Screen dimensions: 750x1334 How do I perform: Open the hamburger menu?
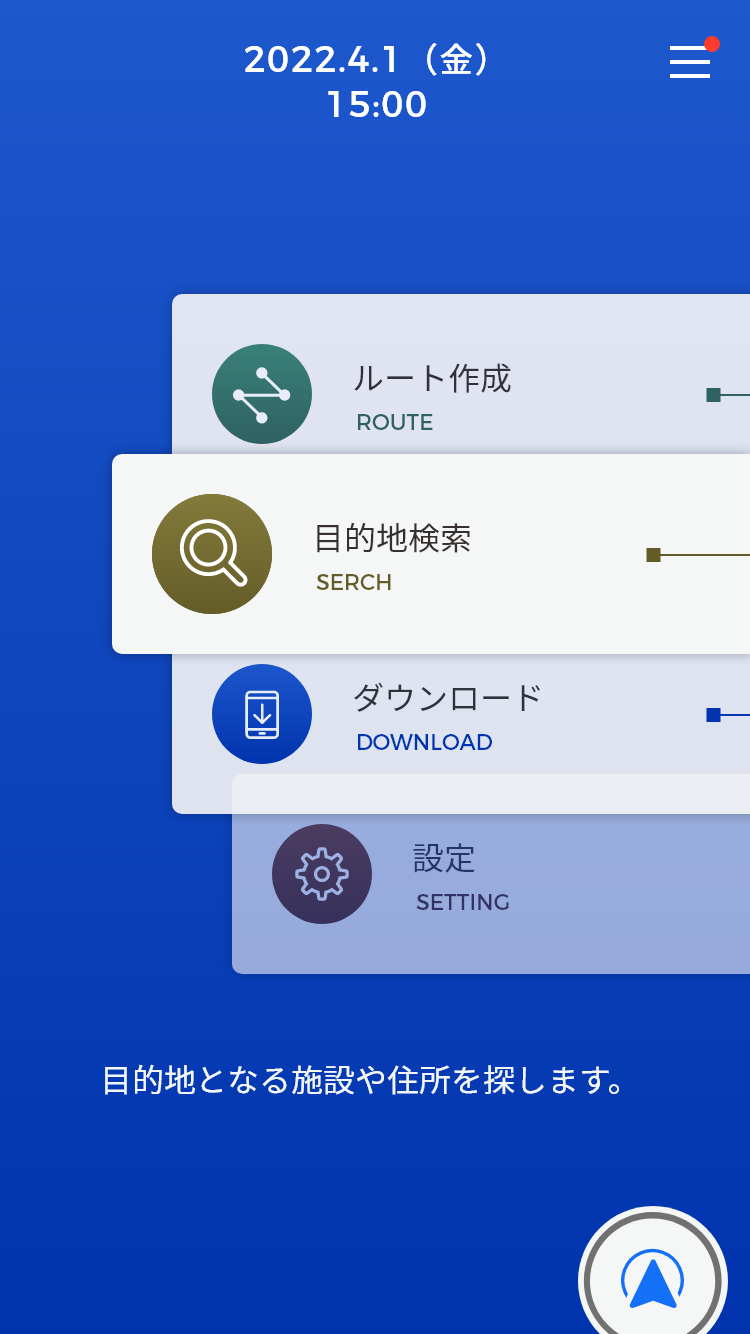[x=689, y=62]
